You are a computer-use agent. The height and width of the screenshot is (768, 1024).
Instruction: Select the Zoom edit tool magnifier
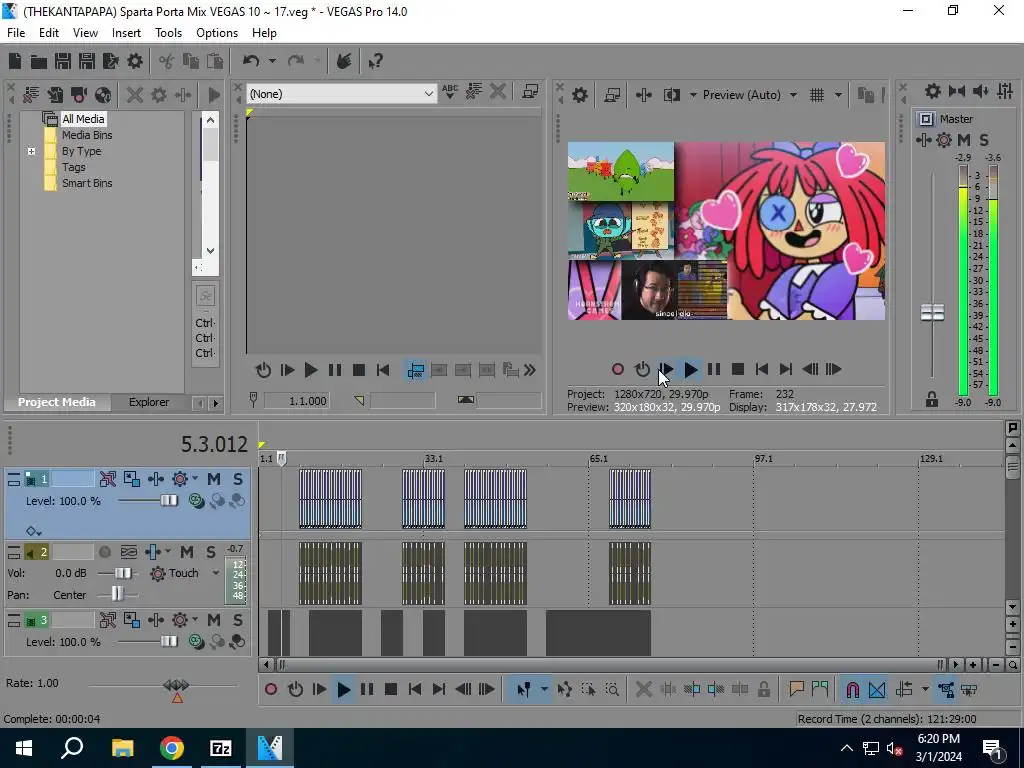tap(612, 689)
